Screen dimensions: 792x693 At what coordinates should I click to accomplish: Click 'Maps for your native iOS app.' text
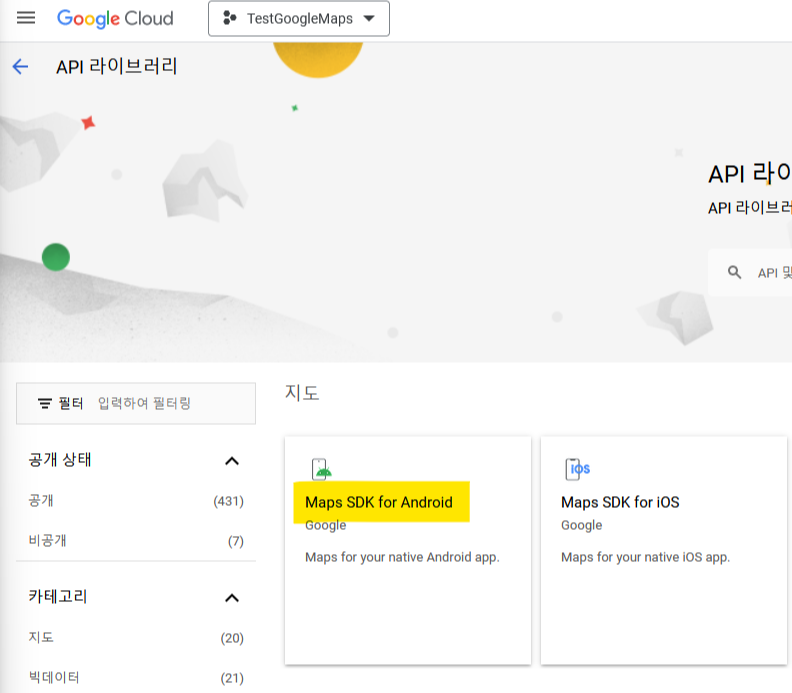646,557
